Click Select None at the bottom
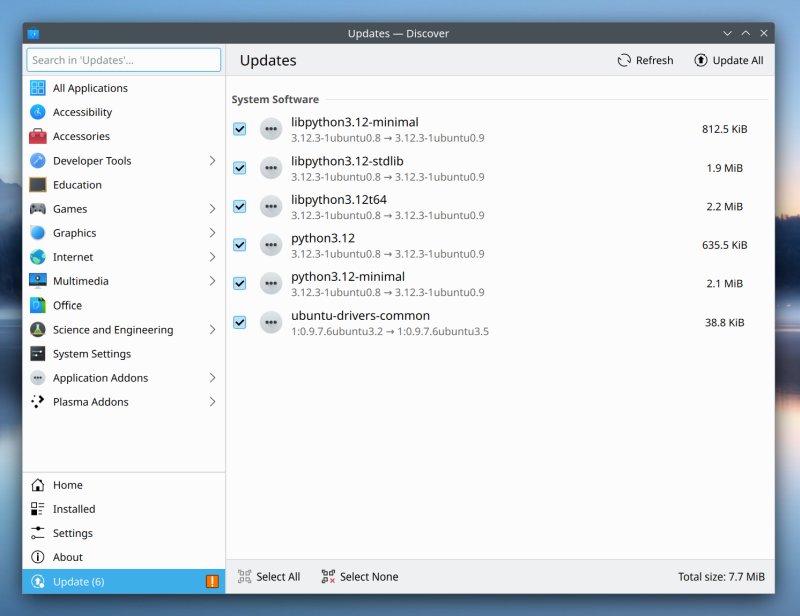 pos(359,577)
